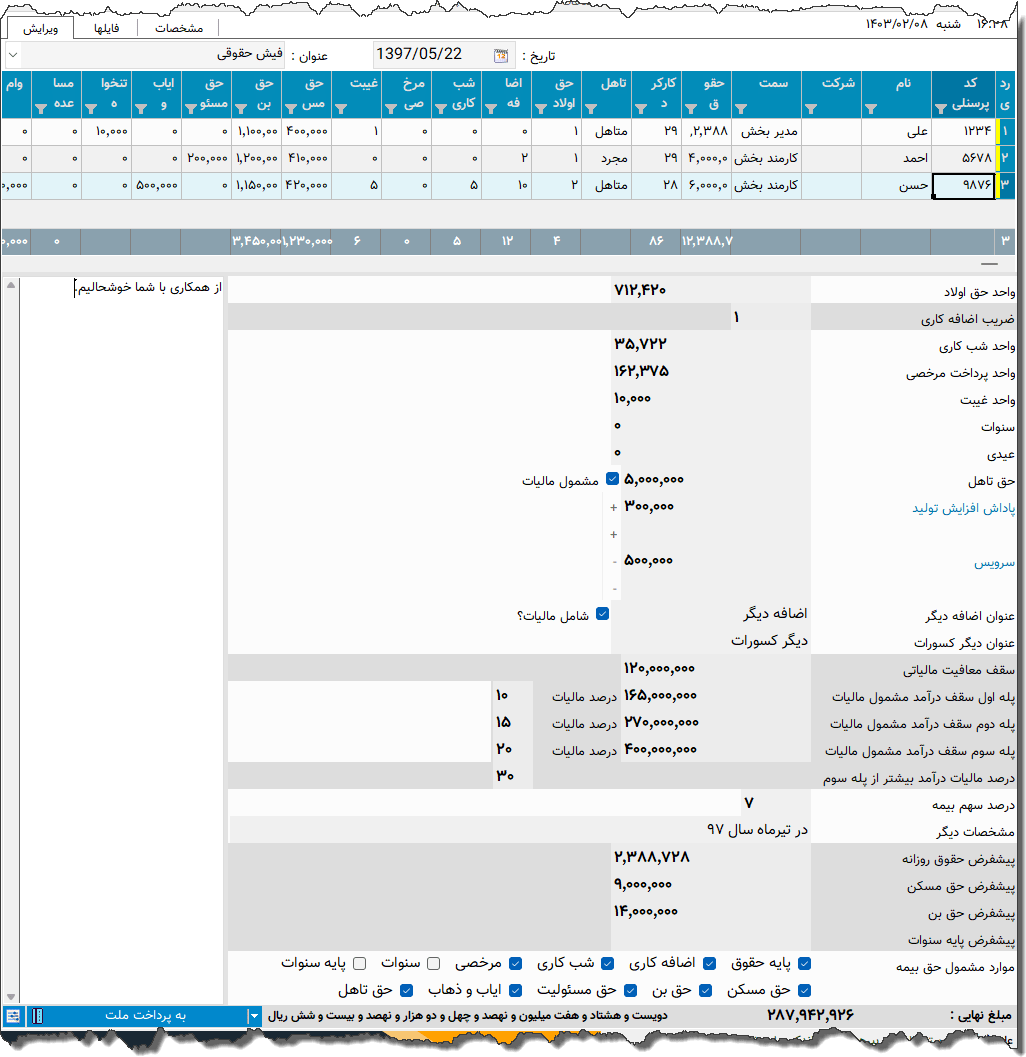Click the سرویس link label

[x=994, y=563]
